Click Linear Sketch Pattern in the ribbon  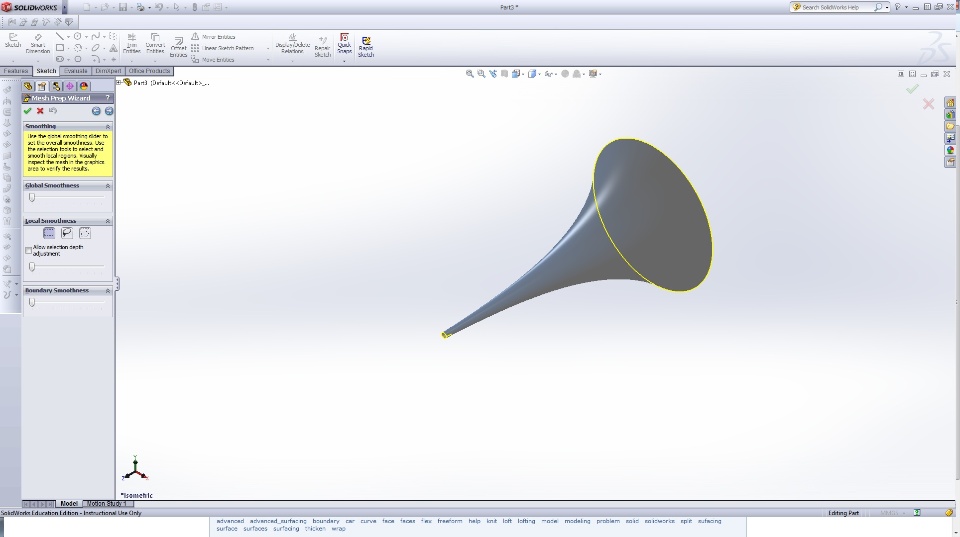(x=223, y=48)
